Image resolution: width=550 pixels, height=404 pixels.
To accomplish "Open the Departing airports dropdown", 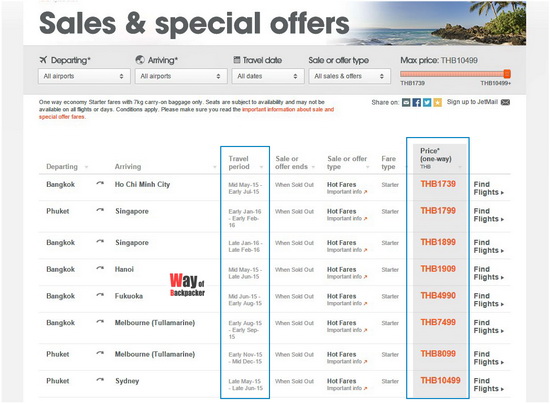I will pos(84,76).
